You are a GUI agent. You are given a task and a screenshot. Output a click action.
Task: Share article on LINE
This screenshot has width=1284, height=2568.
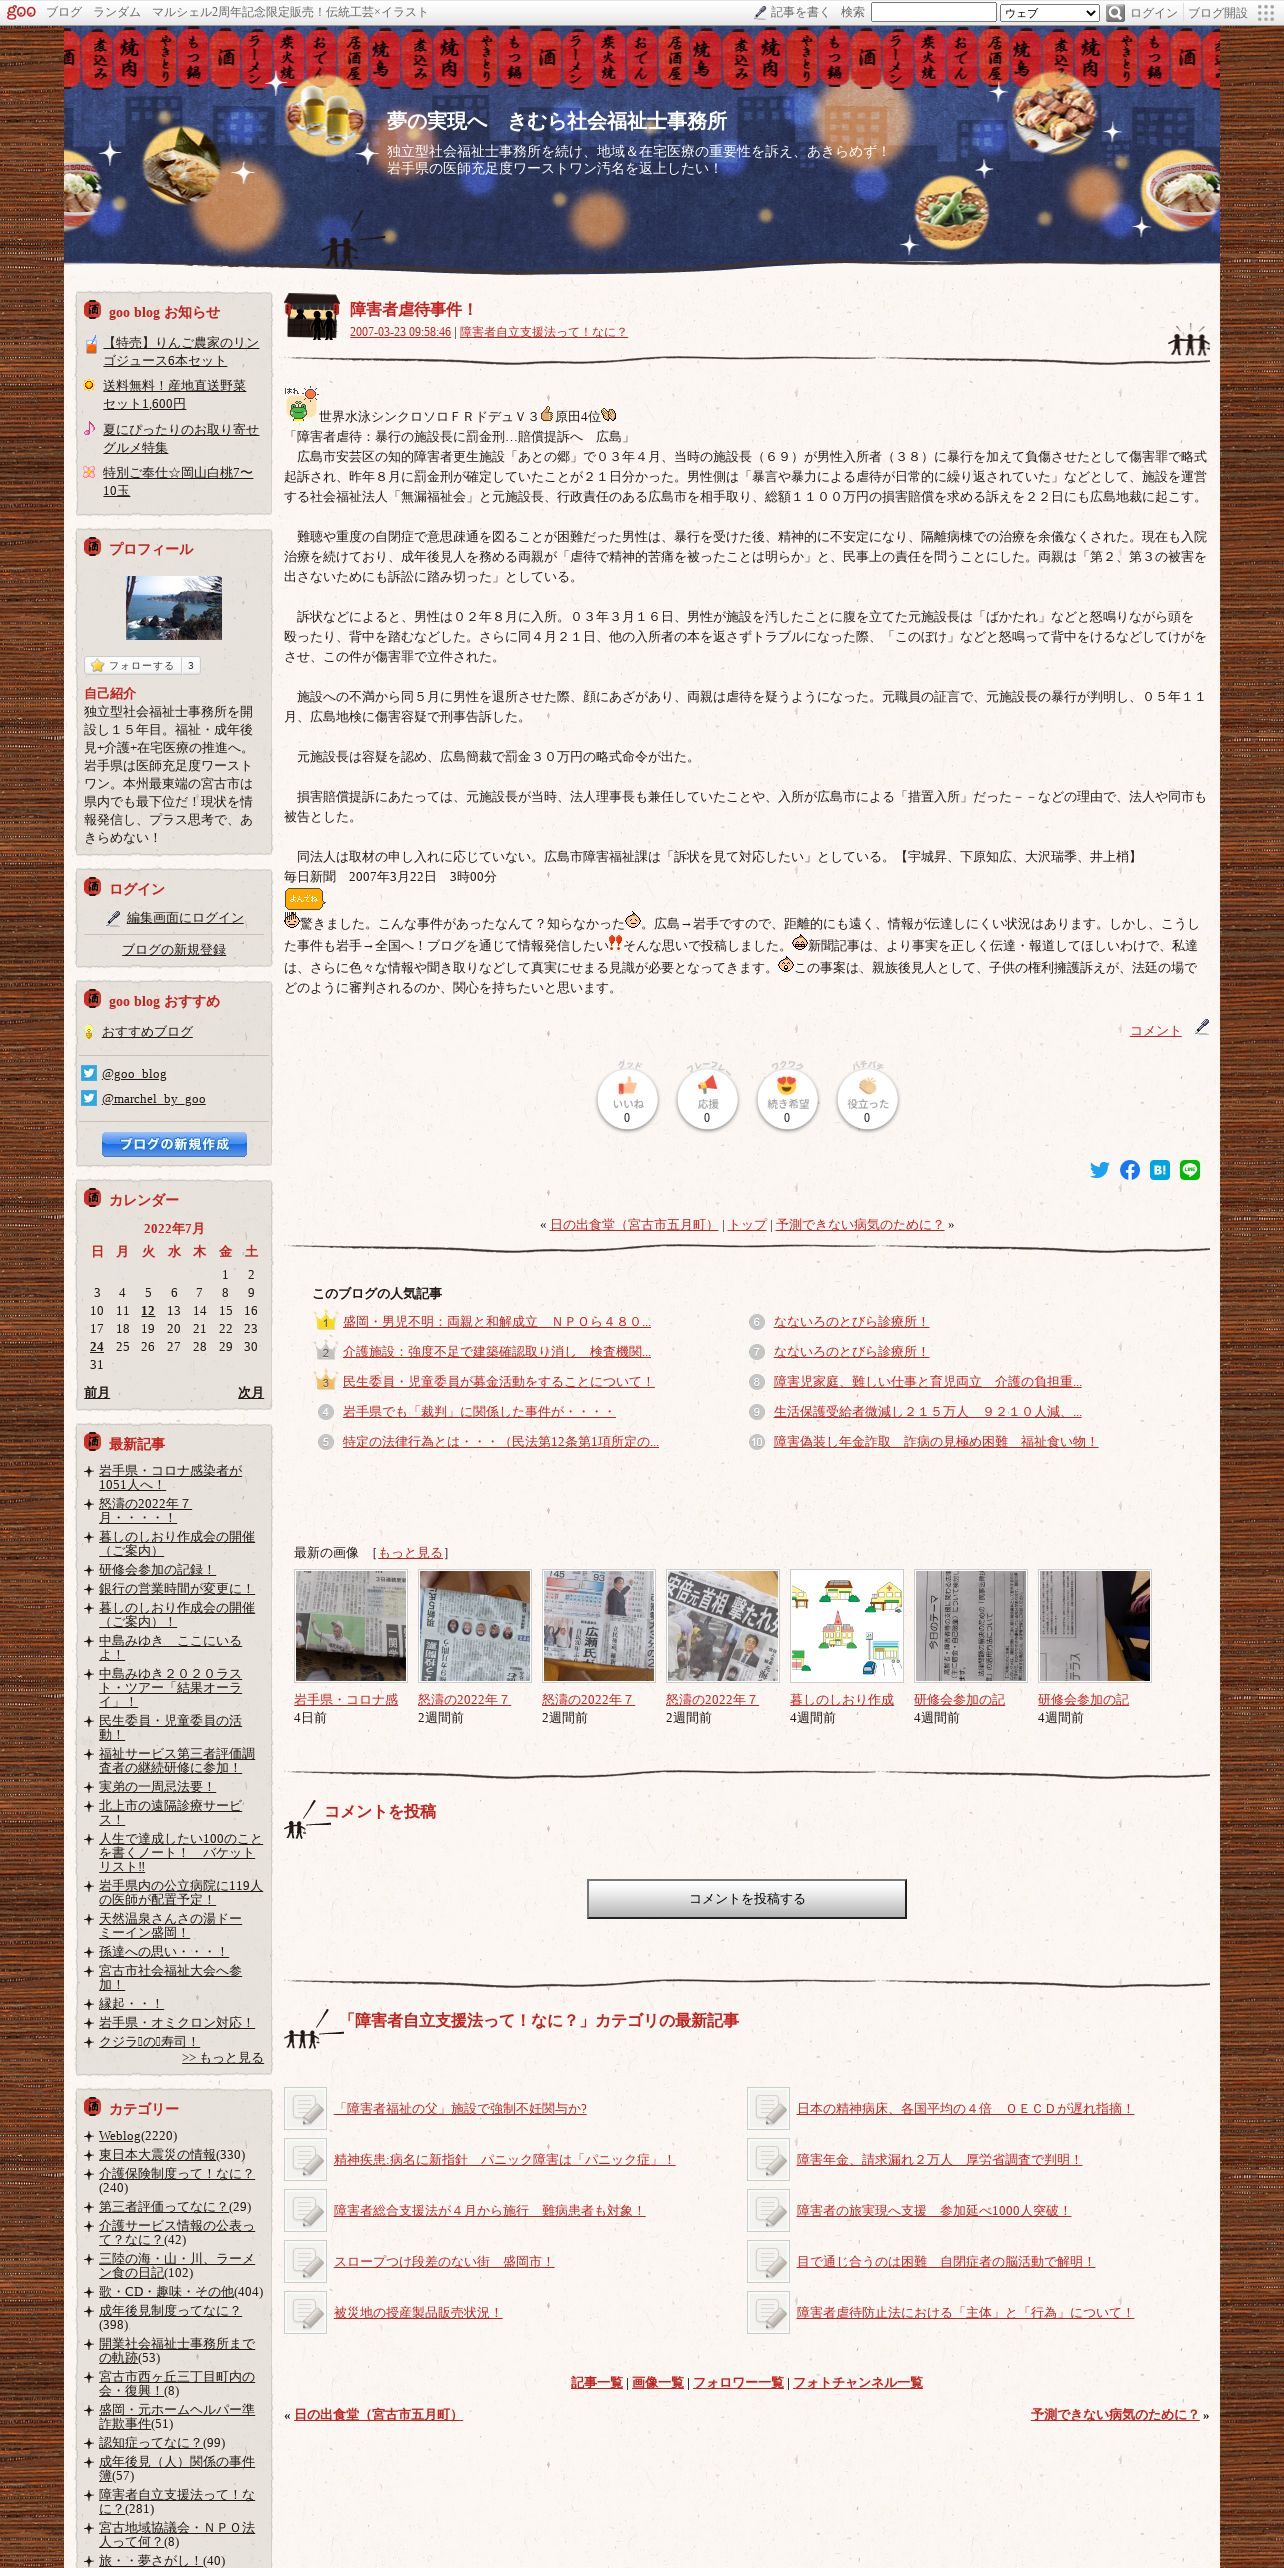coord(1190,1170)
